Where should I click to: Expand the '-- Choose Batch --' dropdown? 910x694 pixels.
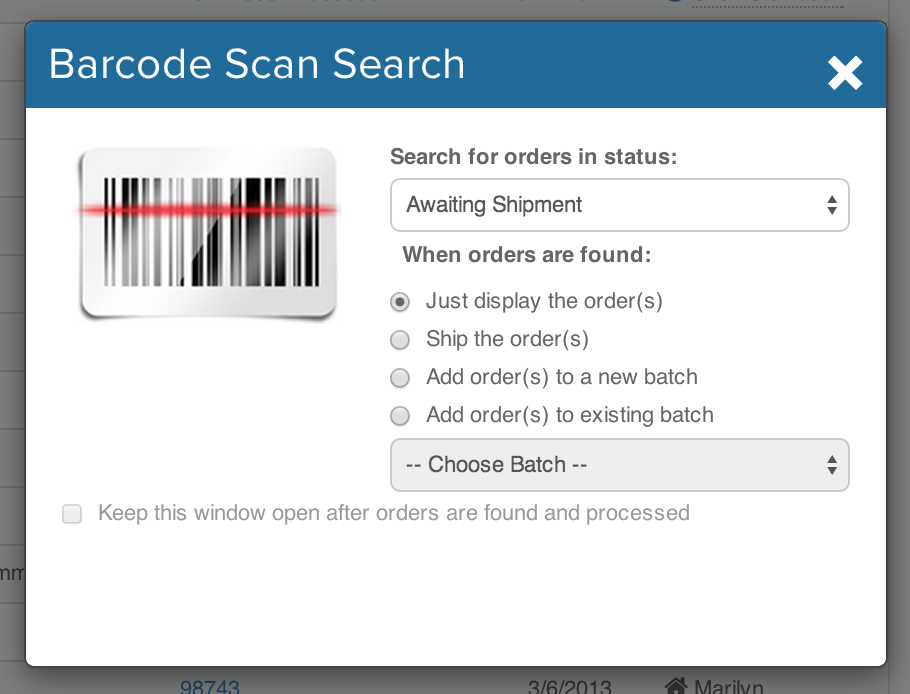(x=618, y=465)
